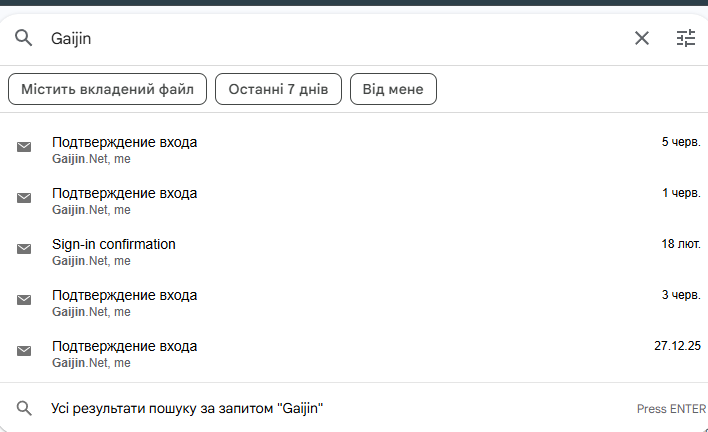Open the 'Sign-in confirmation' email
Viewport: 708px width, 432px height.
pos(354,252)
